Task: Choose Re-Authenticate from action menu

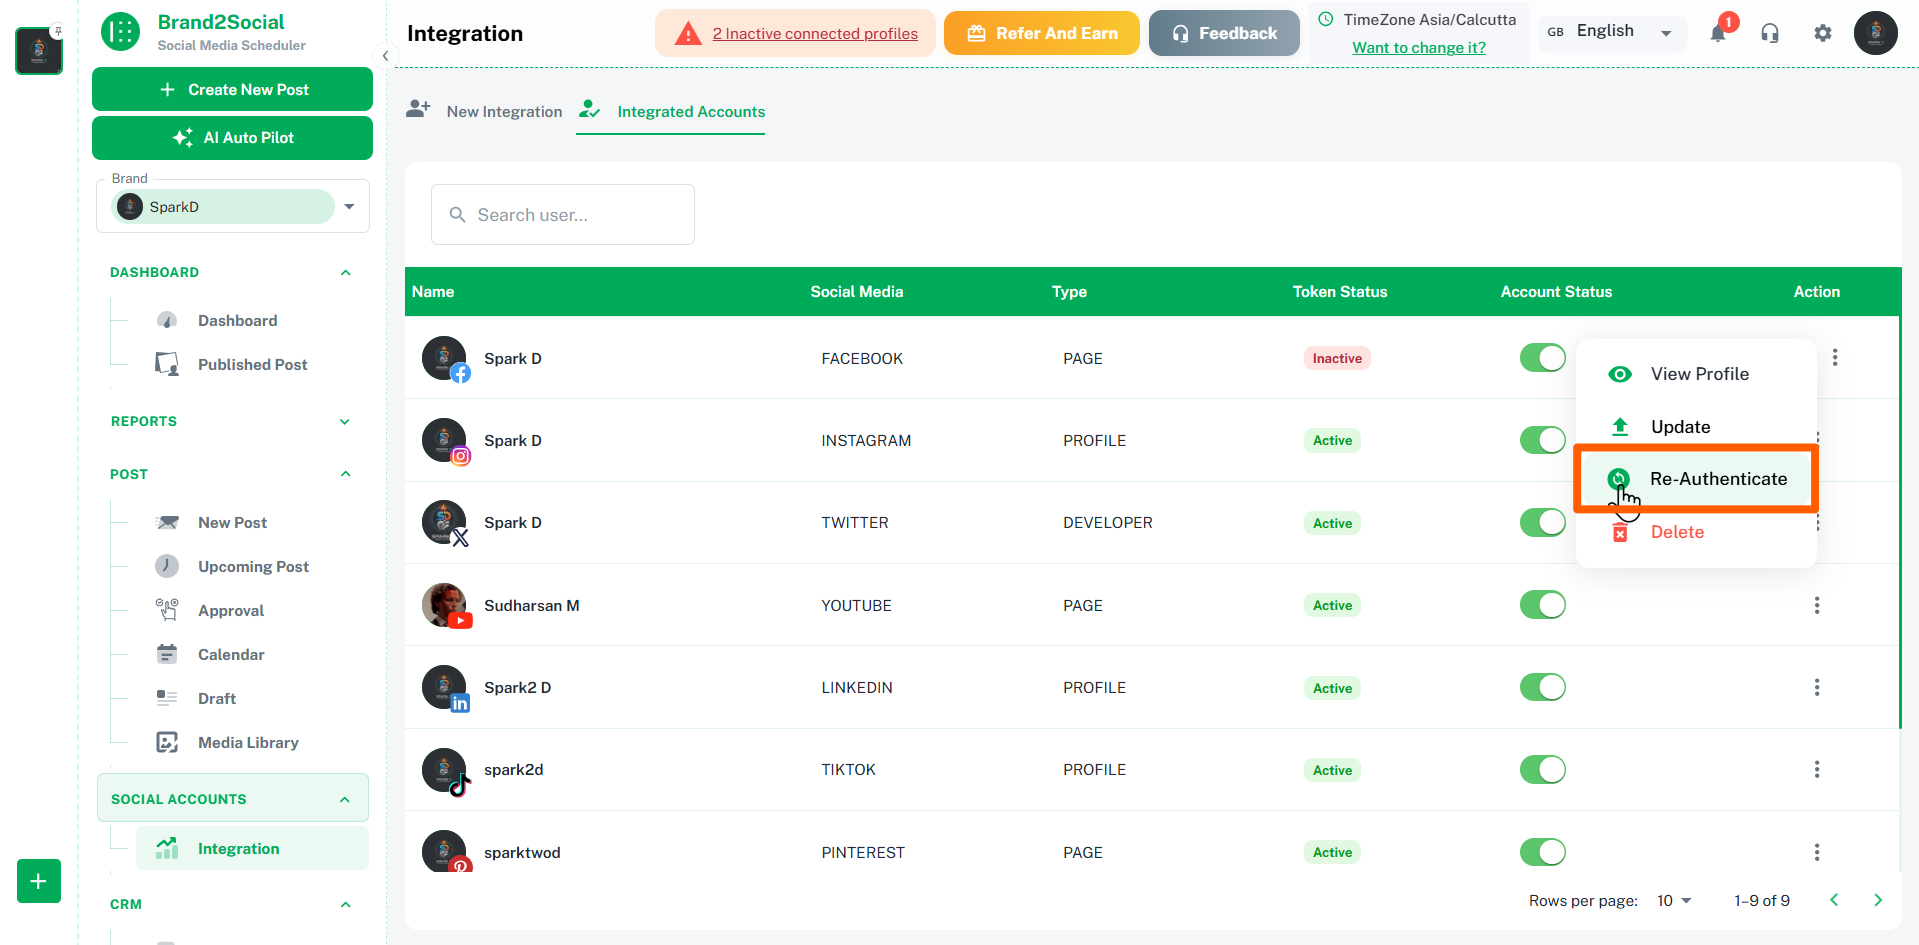Action: [x=1696, y=479]
